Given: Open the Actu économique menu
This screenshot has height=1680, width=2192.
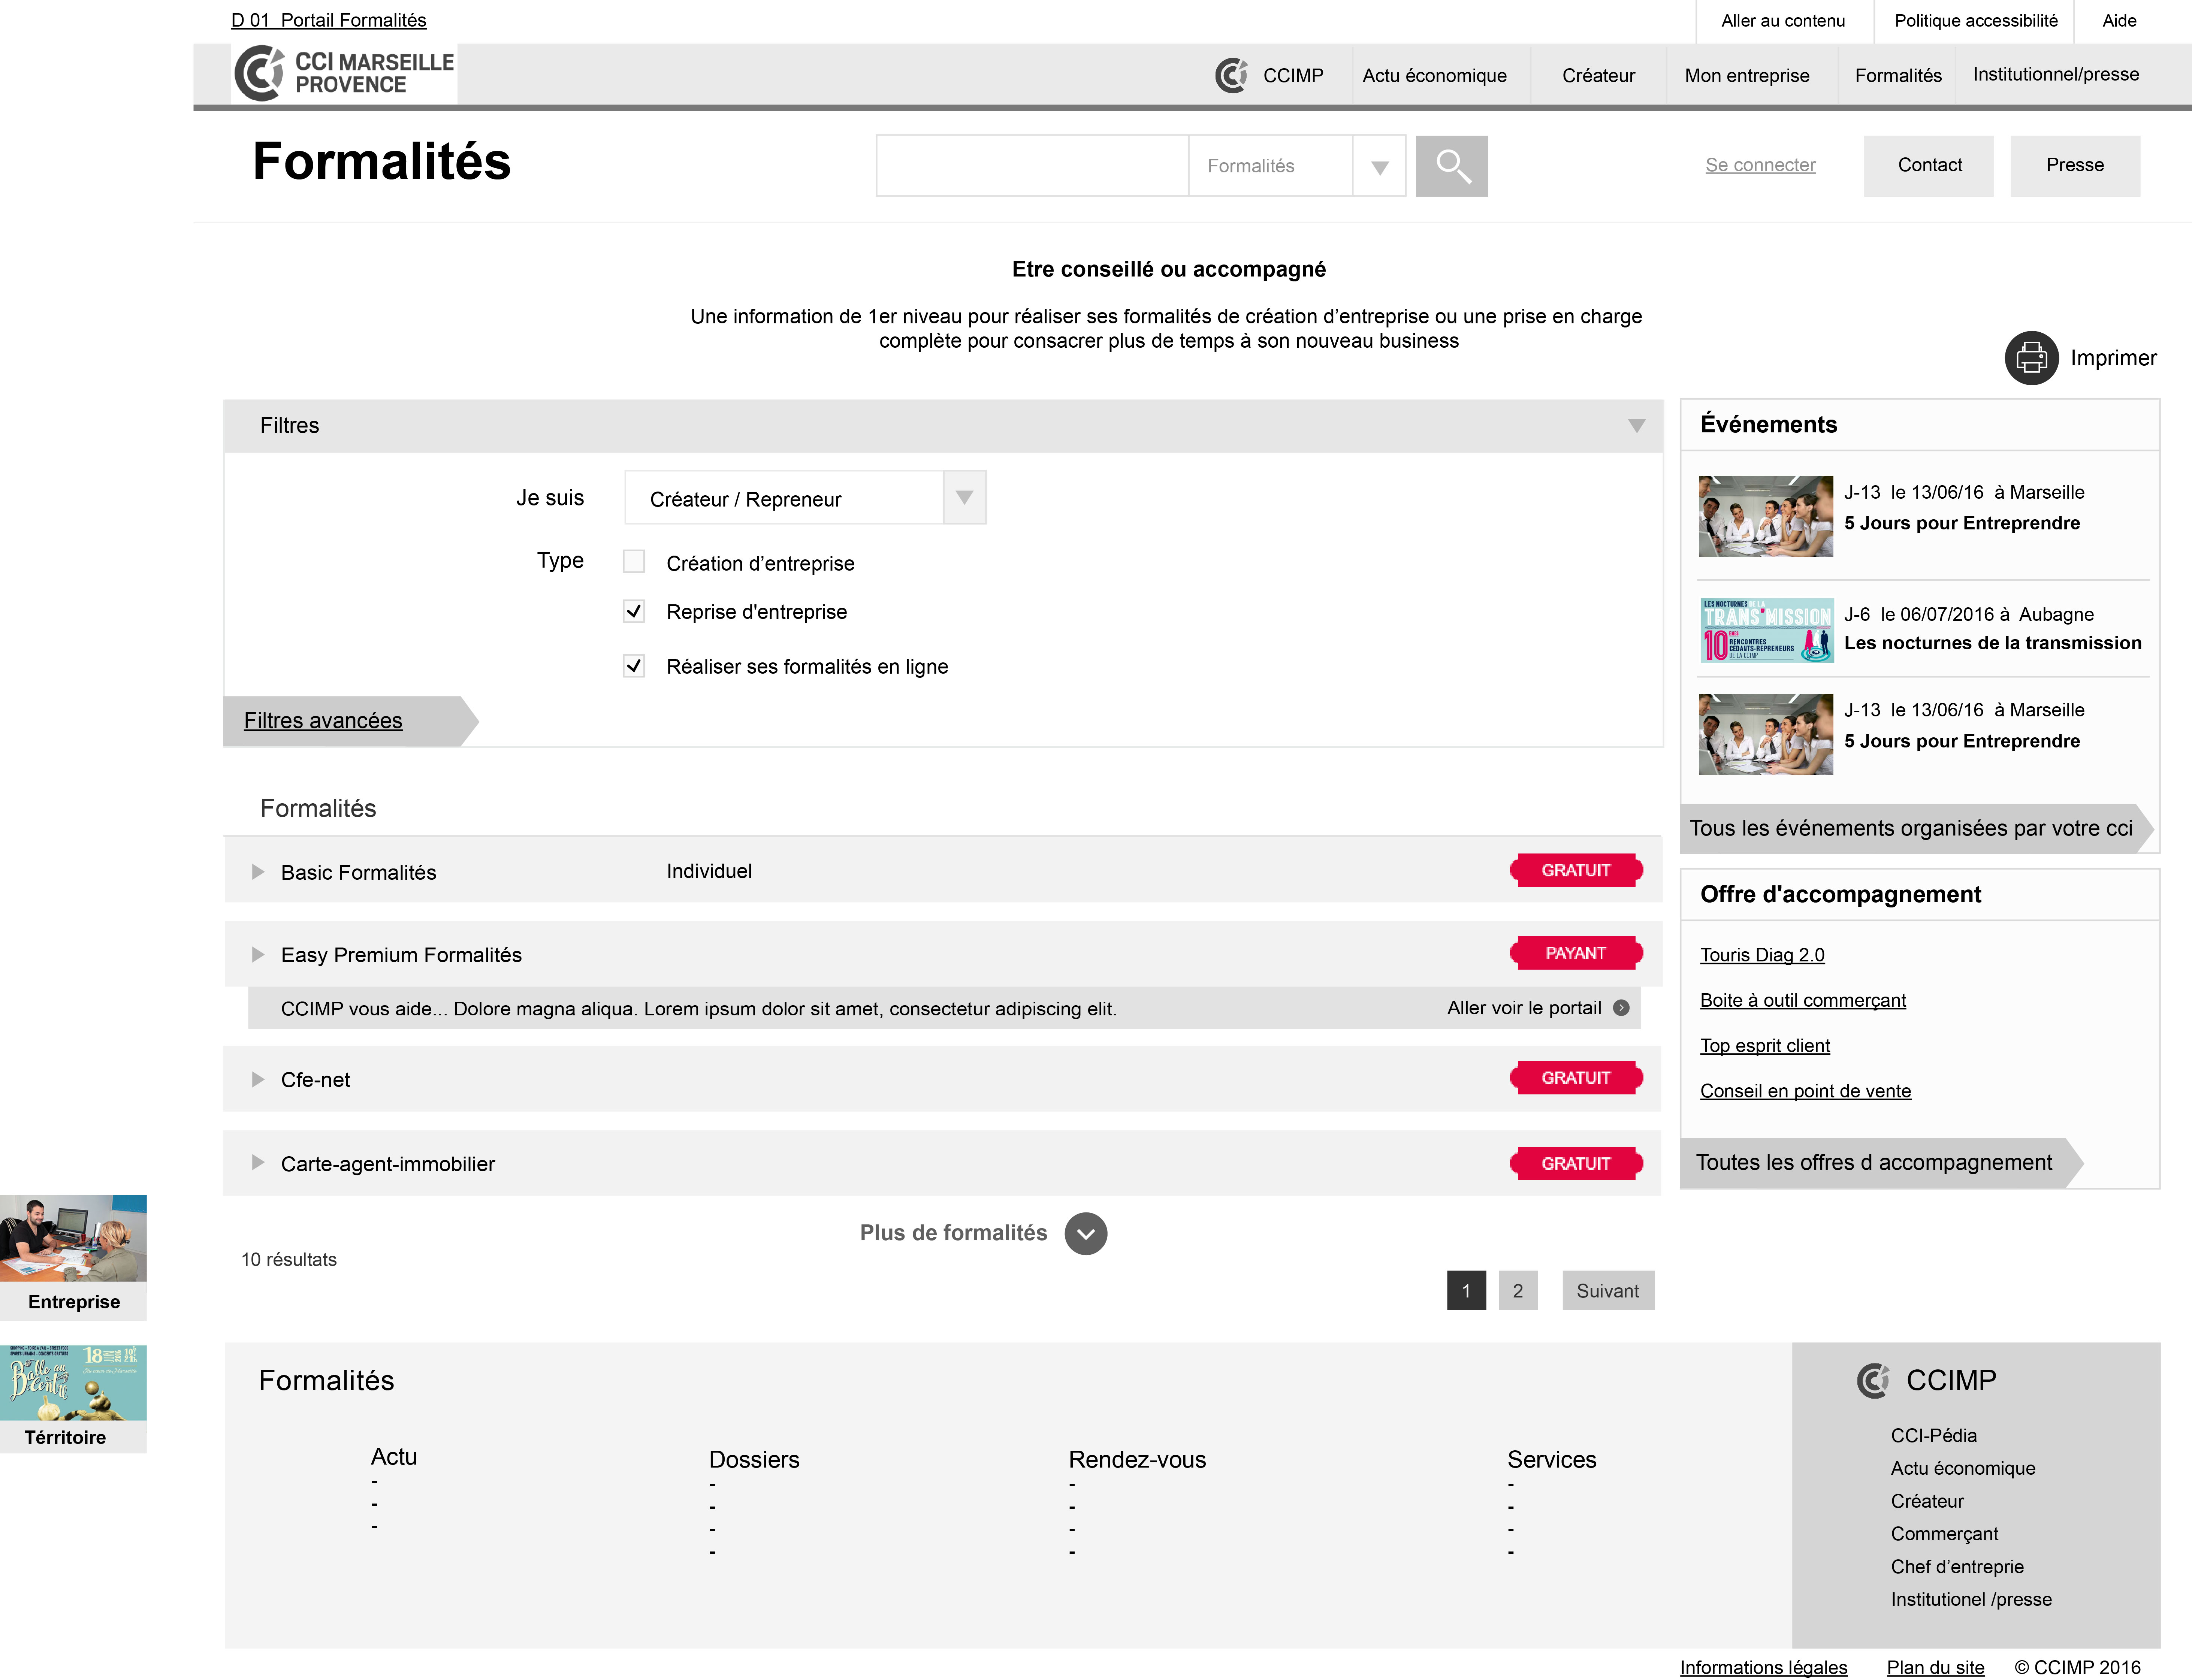Looking at the screenshot, I should pyautogui.click(x=1434, y=76).
